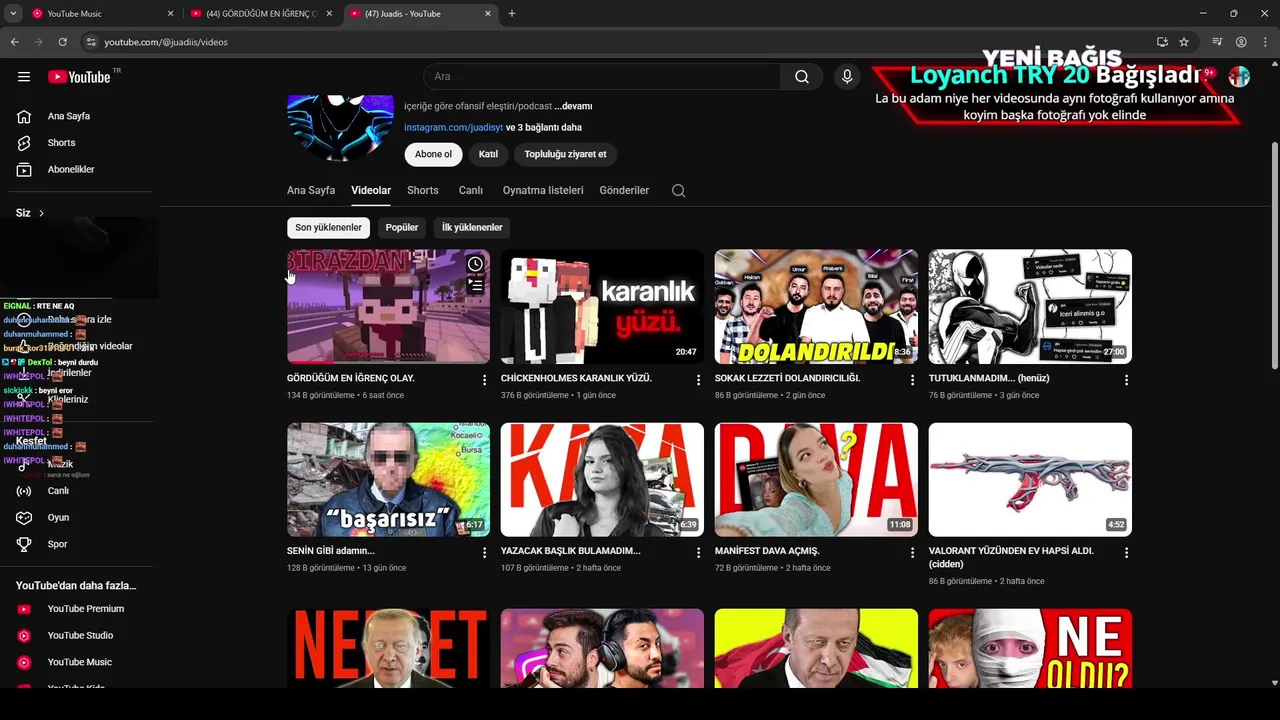This screenshot has width=1280, height=720.
Task: Close the Juadis YouTube browser tab
Action: [x=488, y=14]
